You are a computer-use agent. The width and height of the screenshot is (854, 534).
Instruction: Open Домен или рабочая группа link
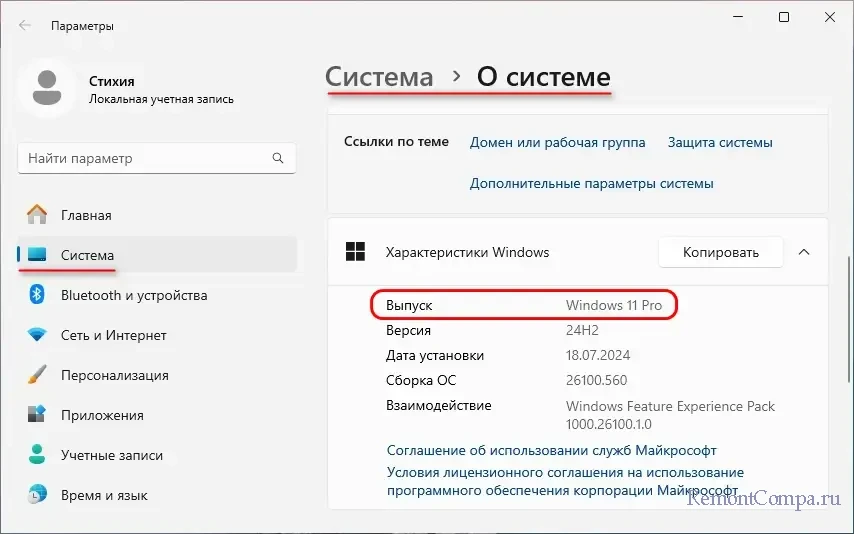coord(557,142)
